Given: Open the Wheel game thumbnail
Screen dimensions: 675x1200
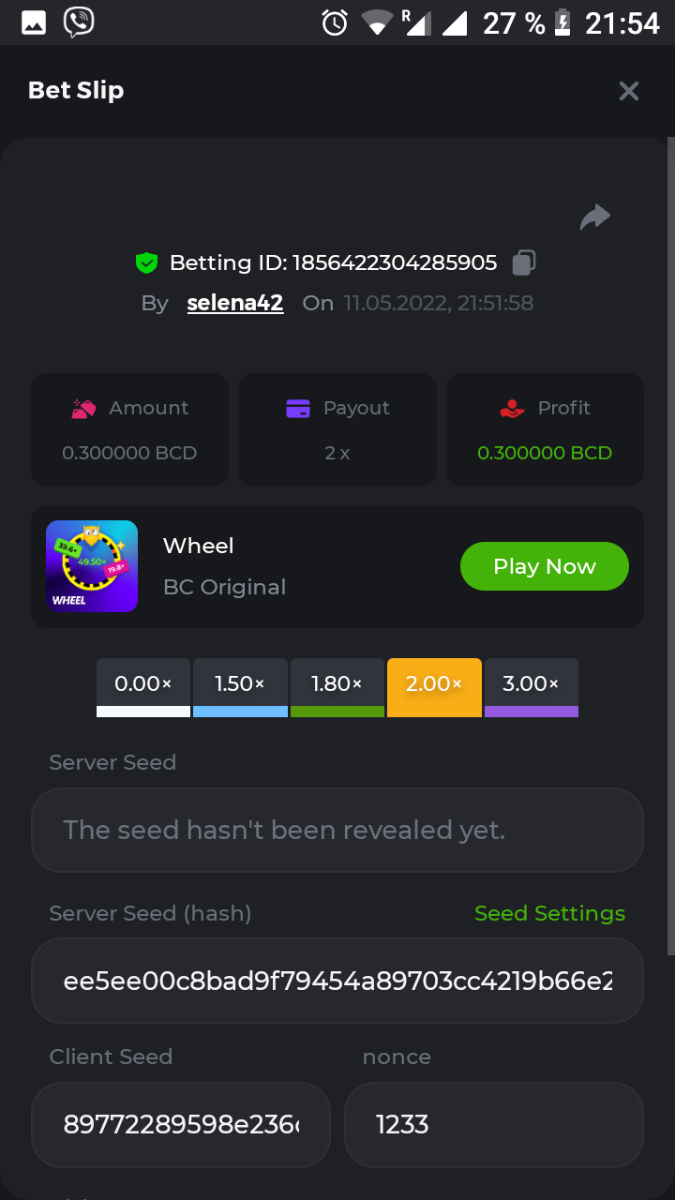Looking at the screenshot, I should 92,566.
